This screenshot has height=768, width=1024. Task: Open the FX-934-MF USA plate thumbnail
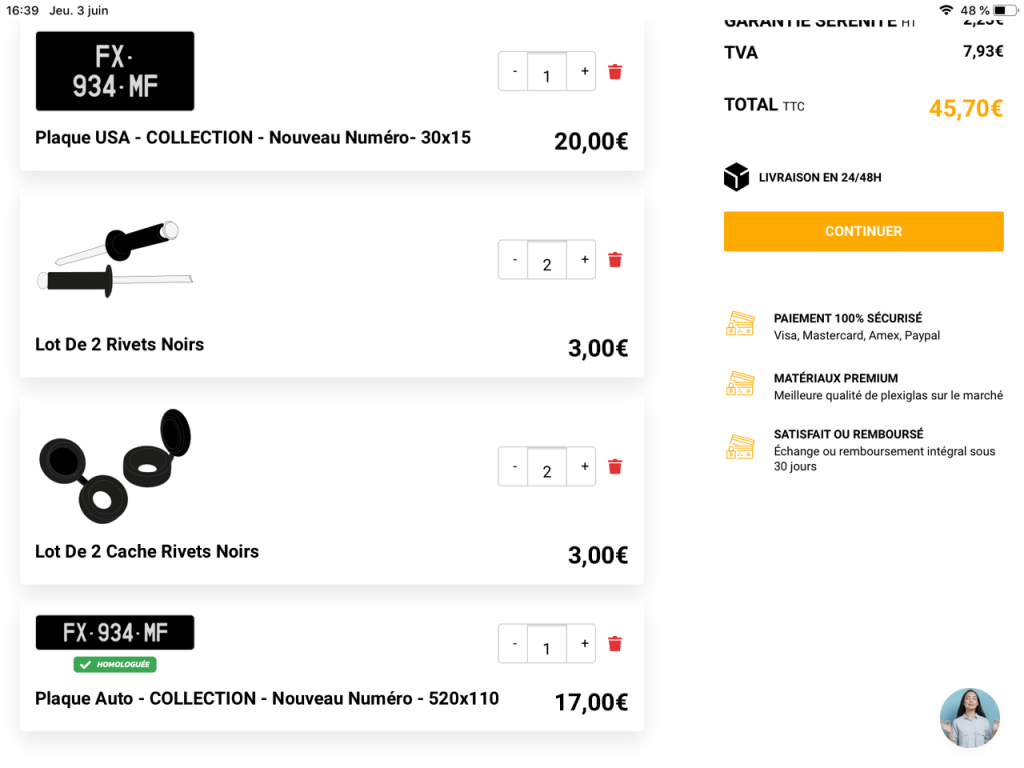point(115,71)
